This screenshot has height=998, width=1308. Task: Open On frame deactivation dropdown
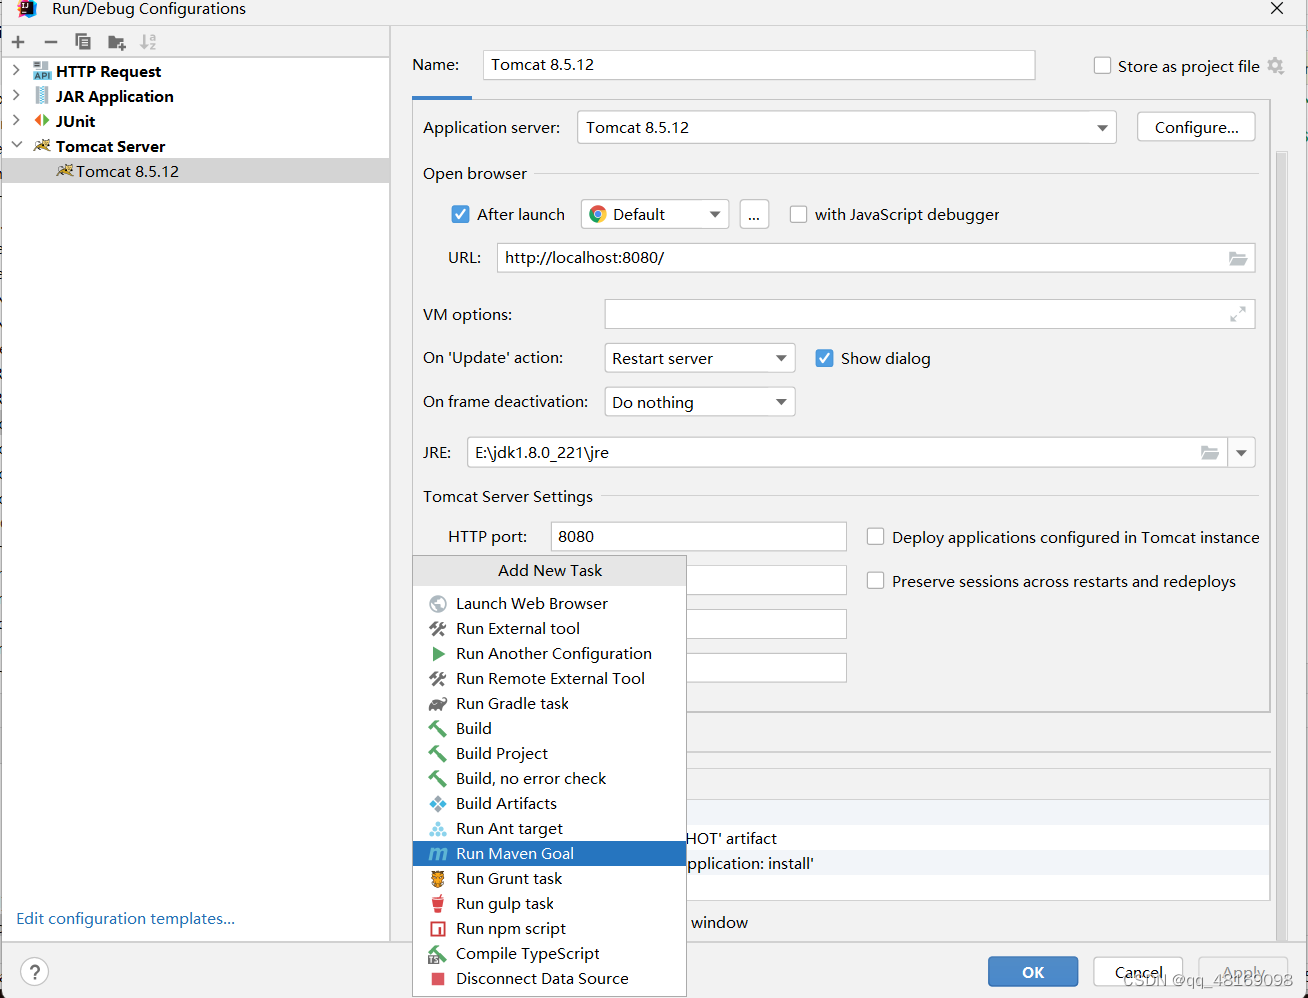coord(700,402)
